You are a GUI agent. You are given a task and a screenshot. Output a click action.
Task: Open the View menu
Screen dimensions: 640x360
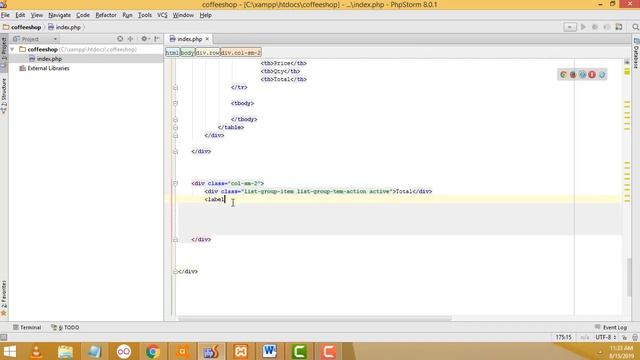[37, 15]
